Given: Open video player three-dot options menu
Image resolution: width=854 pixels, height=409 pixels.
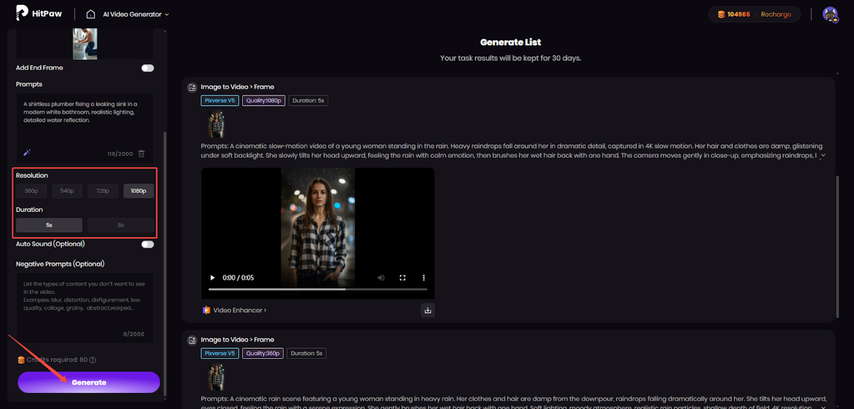Looking at the screenshot, I should [x=423, y=278].
